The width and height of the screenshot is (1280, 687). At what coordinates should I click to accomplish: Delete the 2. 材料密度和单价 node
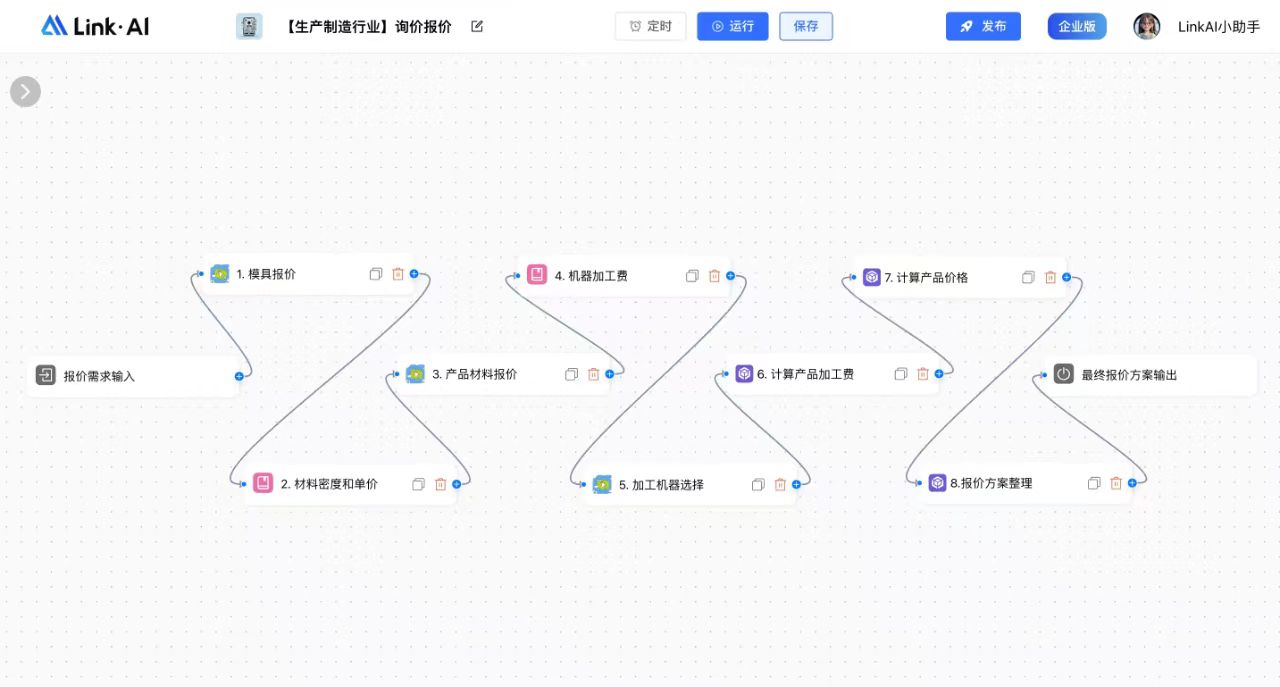click(441, 484)
